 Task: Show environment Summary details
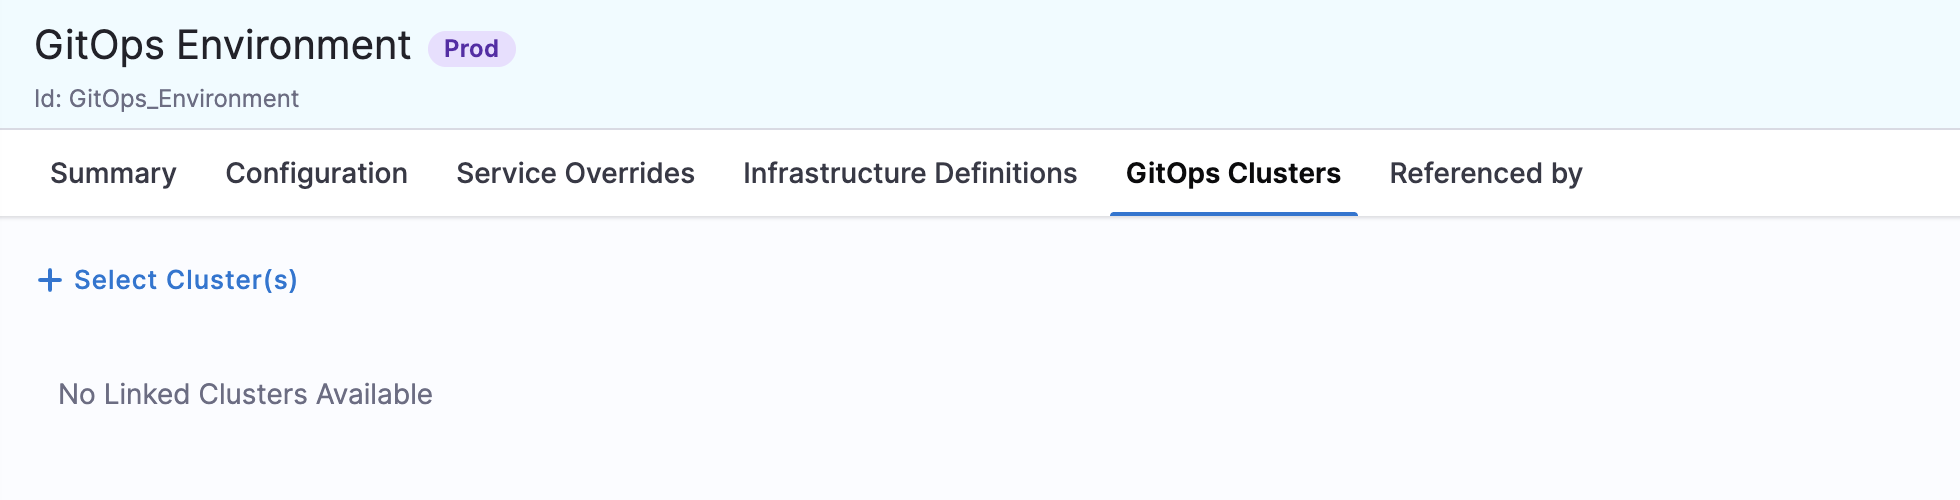[113, 173]
